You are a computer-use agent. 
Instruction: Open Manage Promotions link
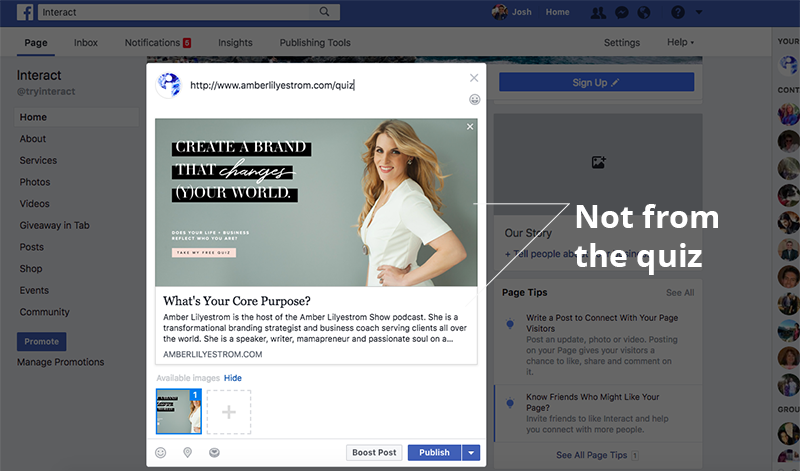tap(60, 362)
